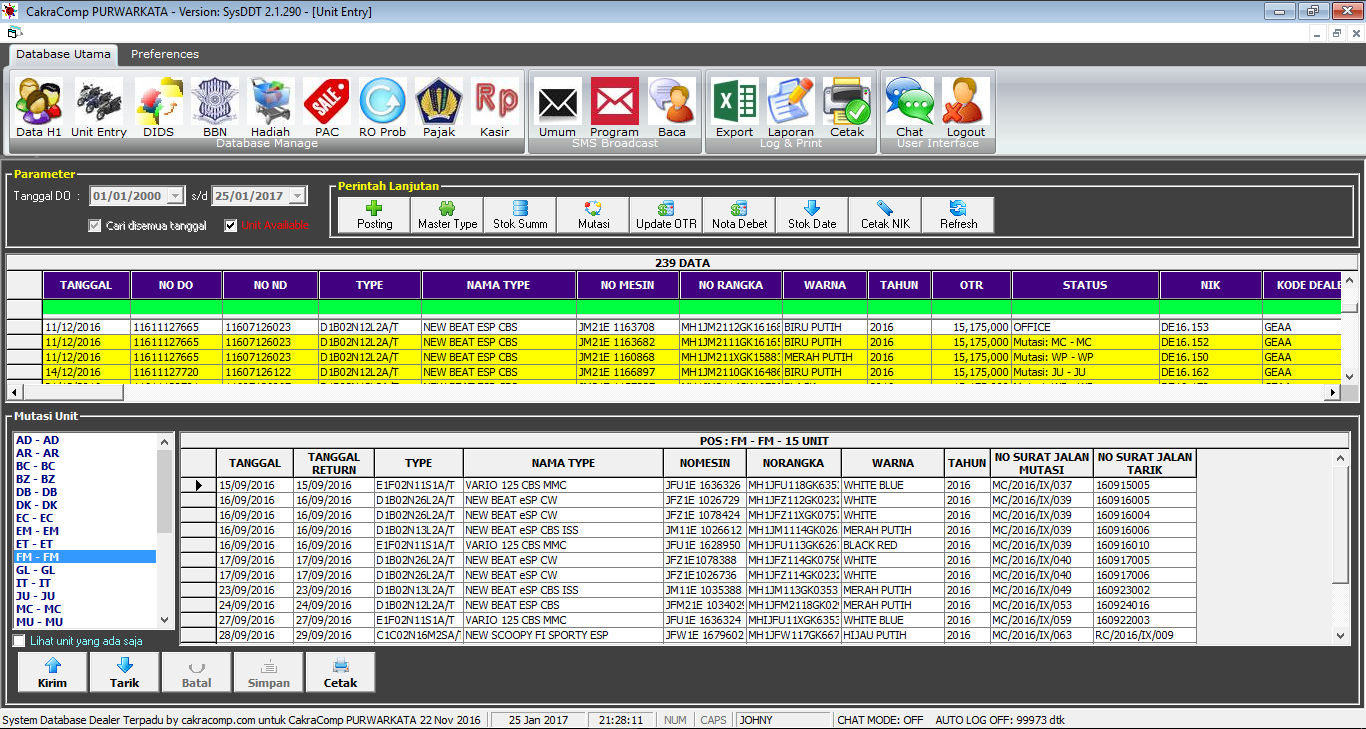1366x729 pixels.
Task: Click the PAC sale tag icon
Action: pos(327,106)
